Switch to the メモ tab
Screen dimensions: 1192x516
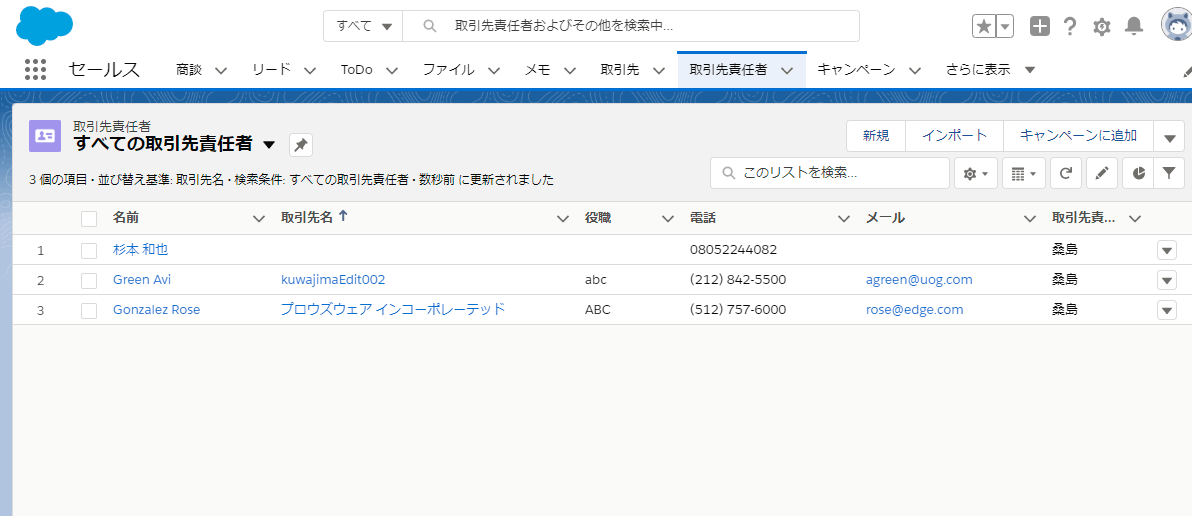pos(537,69)
